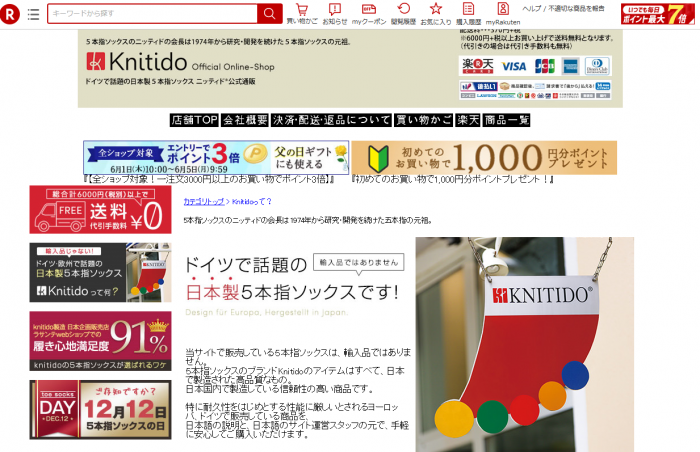Open the 楽天 nav menu item
The image size is (700, 452).
[467, 120]
